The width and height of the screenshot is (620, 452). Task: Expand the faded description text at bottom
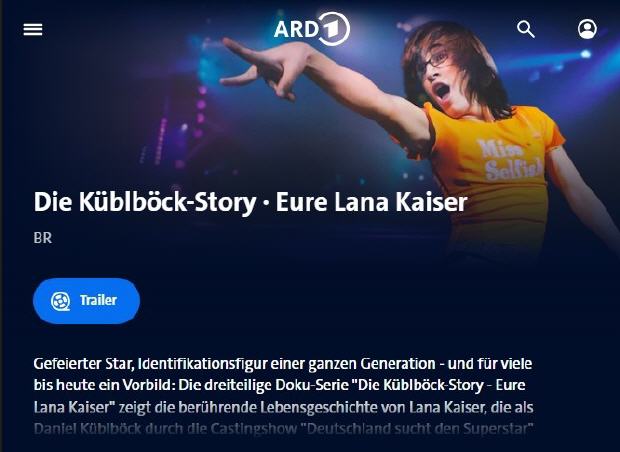284,429
